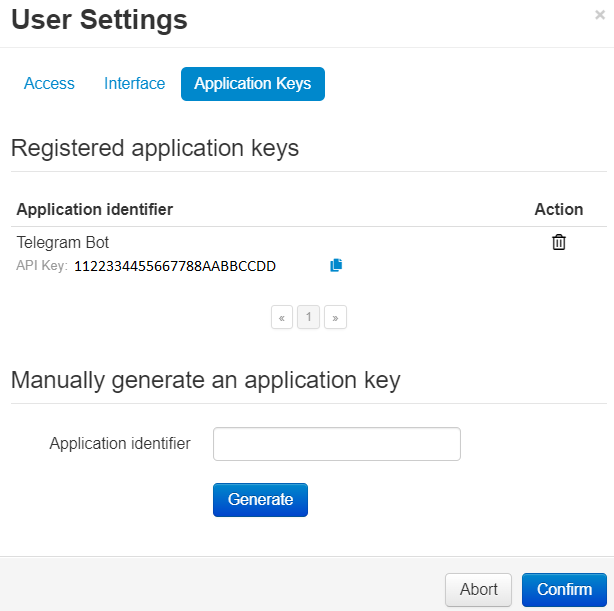Click the Registered application keys heading

click(155, 149)
